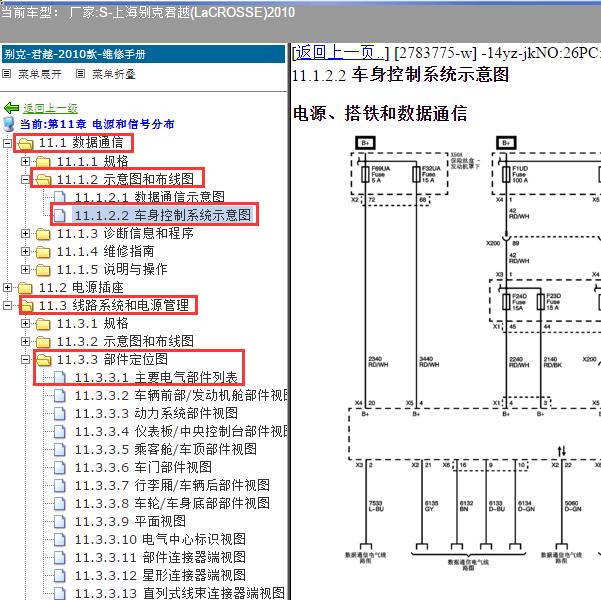Click folder icon of 11.2 电源插座

click(26, 288)
